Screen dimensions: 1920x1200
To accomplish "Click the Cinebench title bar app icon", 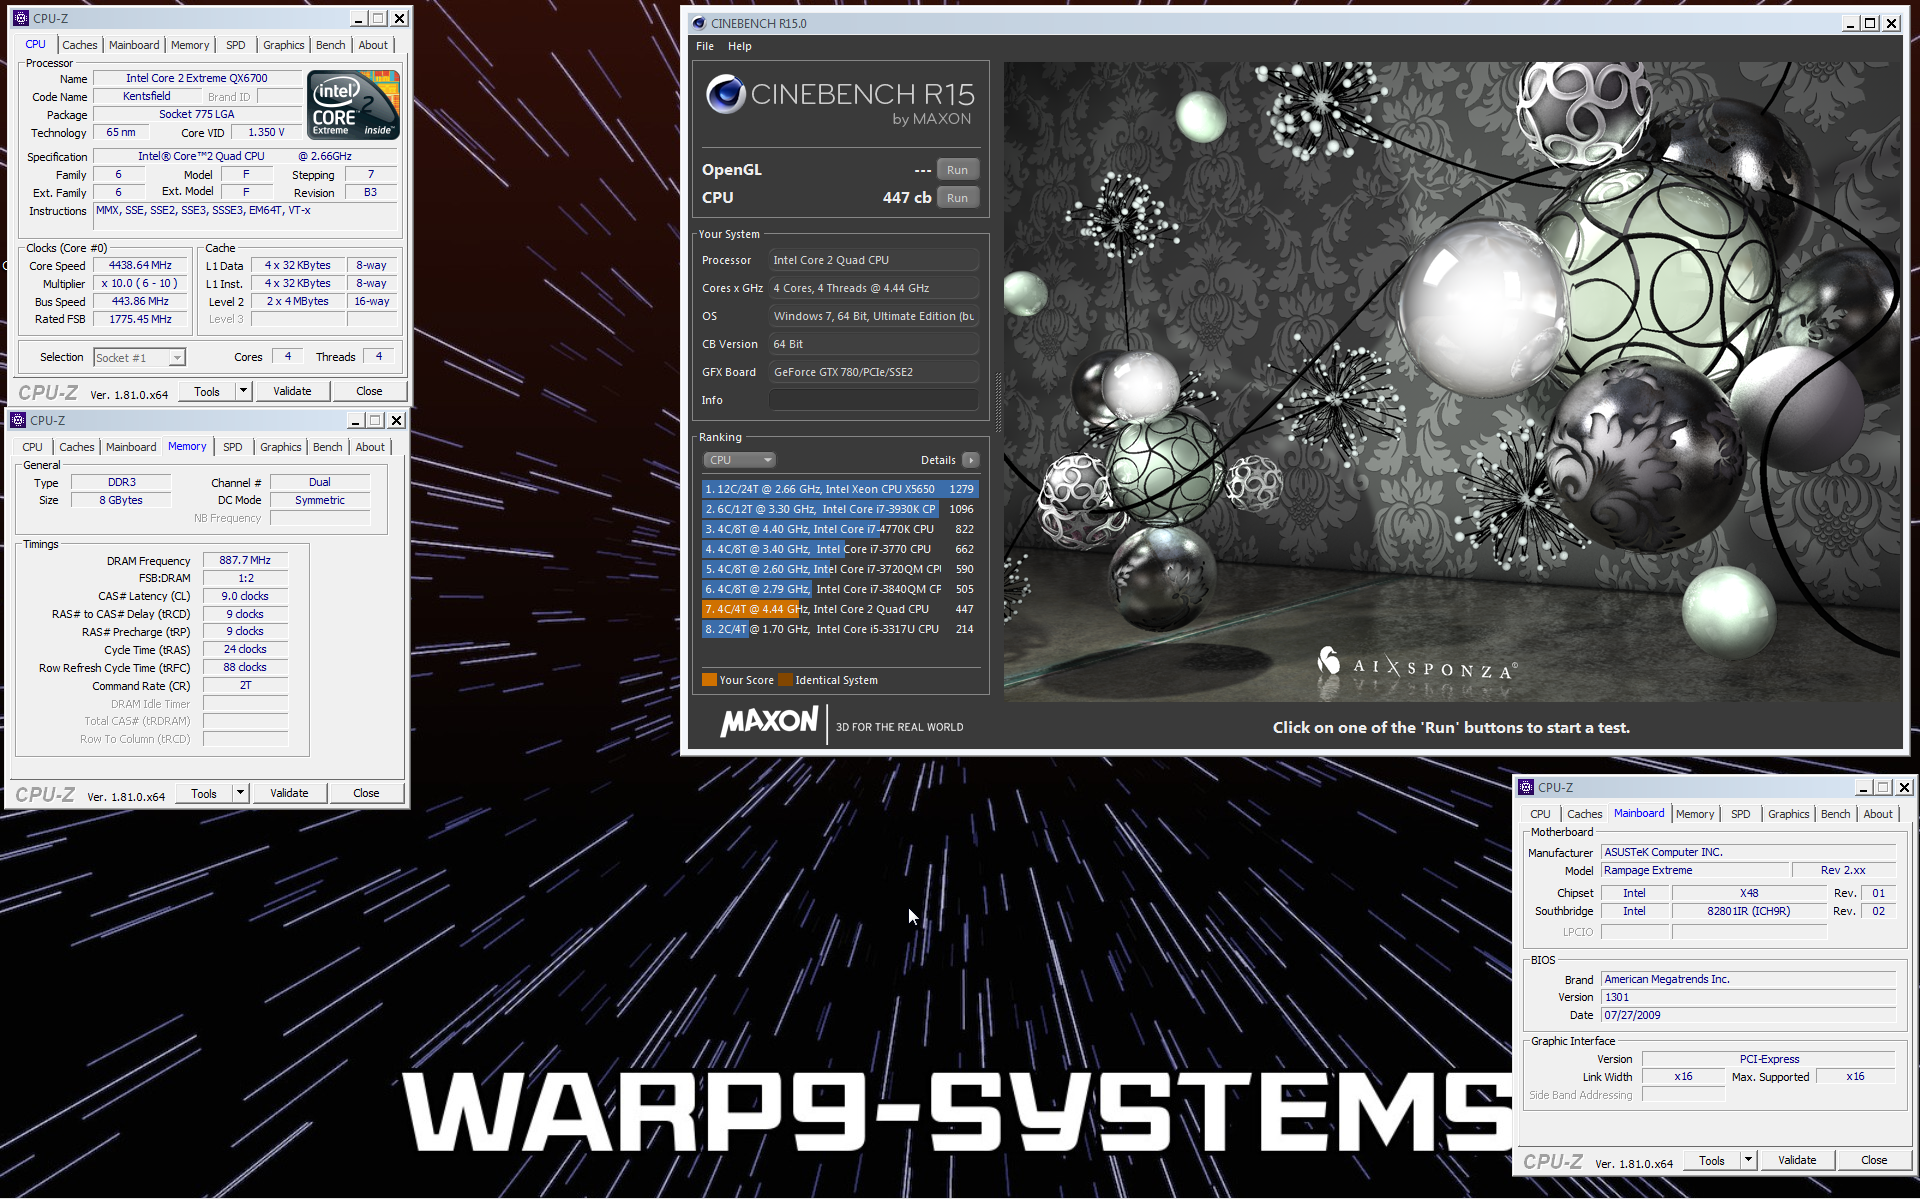I will pyautogui.click(x=699, y=23).
